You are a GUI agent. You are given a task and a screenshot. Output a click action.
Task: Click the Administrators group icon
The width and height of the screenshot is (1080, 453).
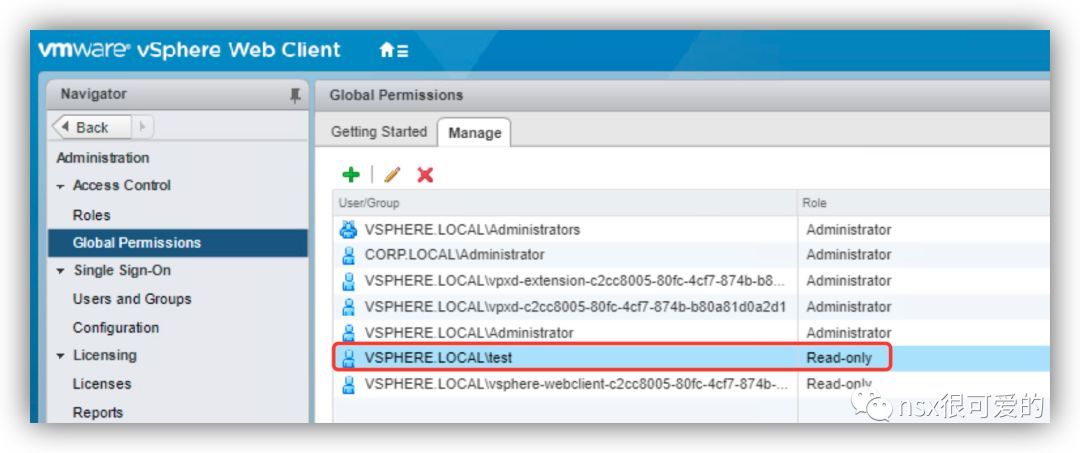tap(349, 229)
